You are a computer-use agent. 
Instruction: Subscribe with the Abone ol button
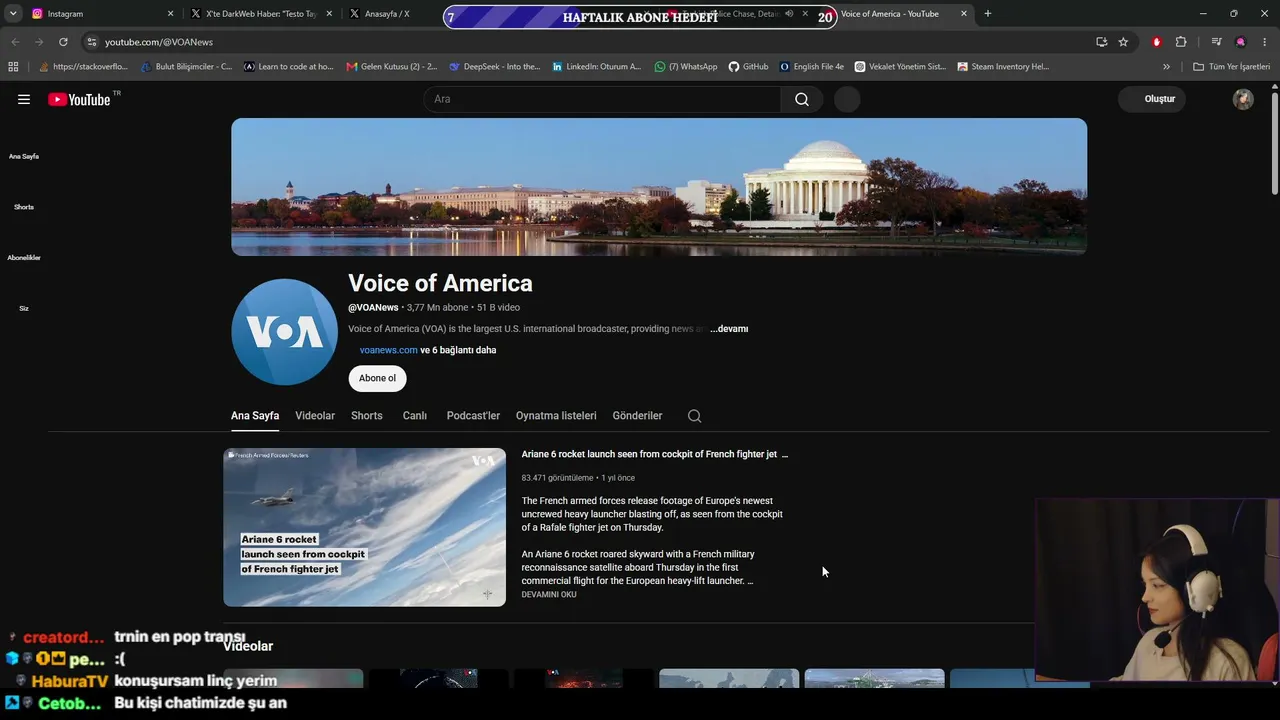377,378
